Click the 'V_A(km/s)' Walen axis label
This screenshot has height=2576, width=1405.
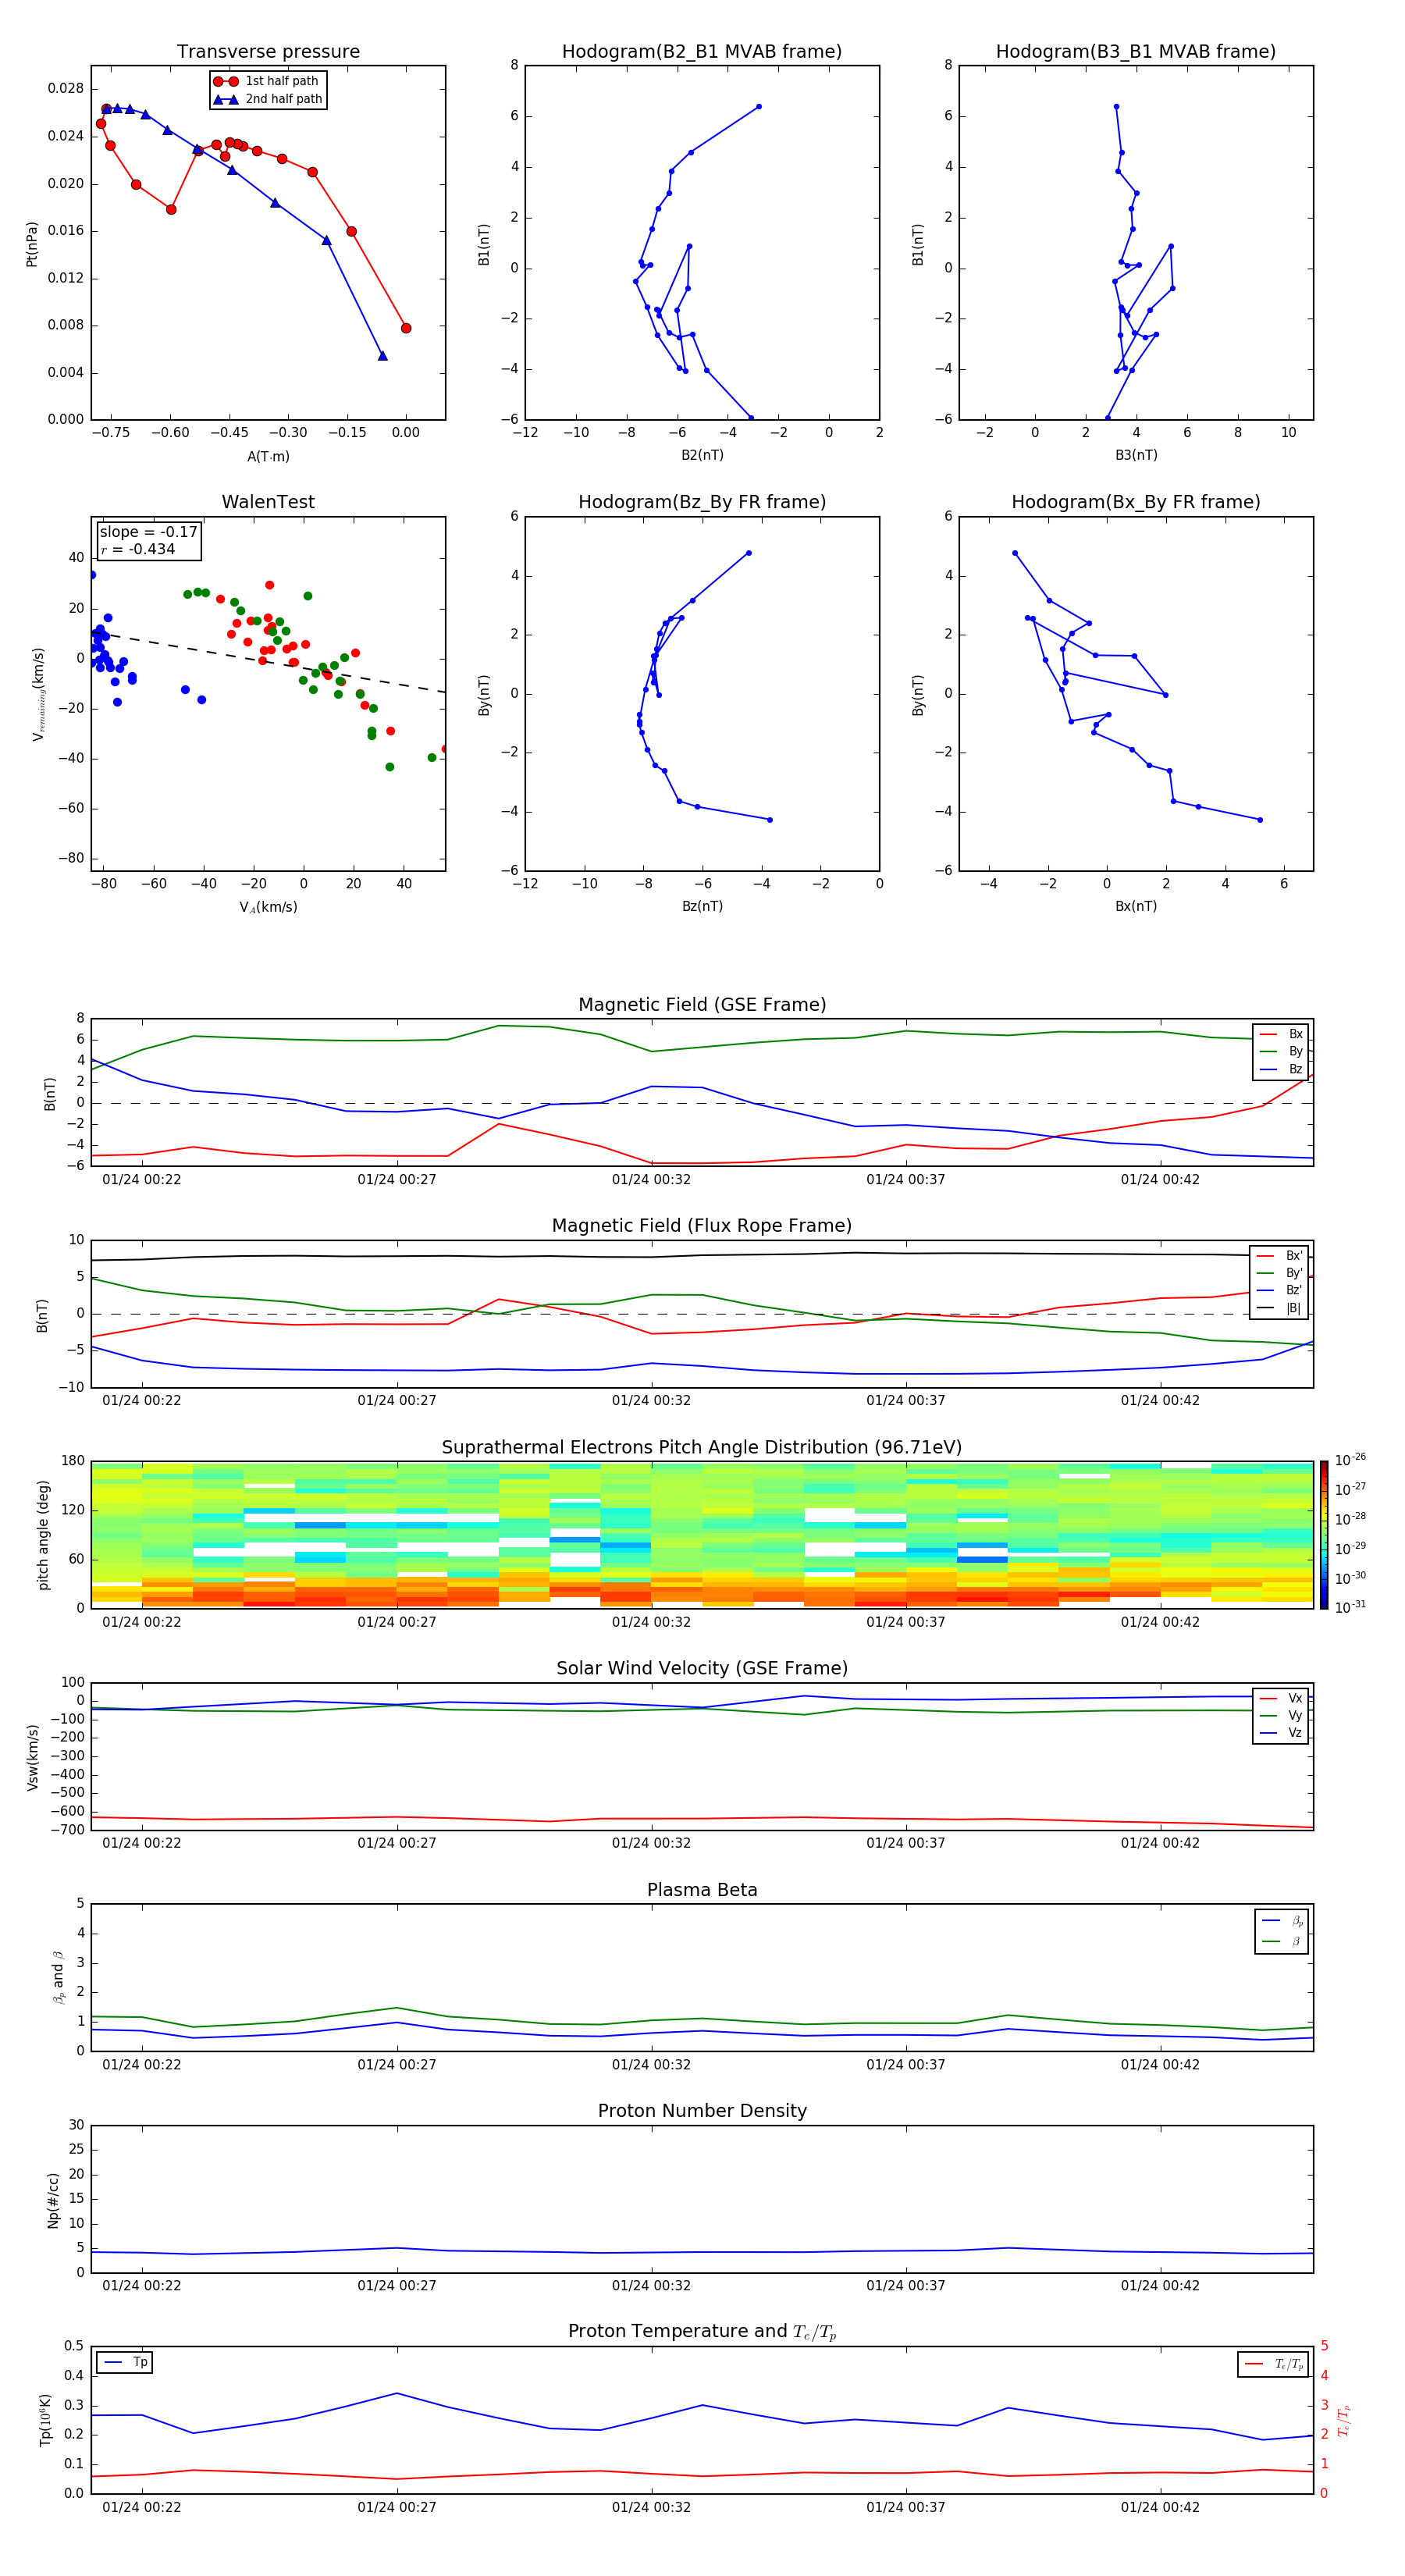[268, 907]
